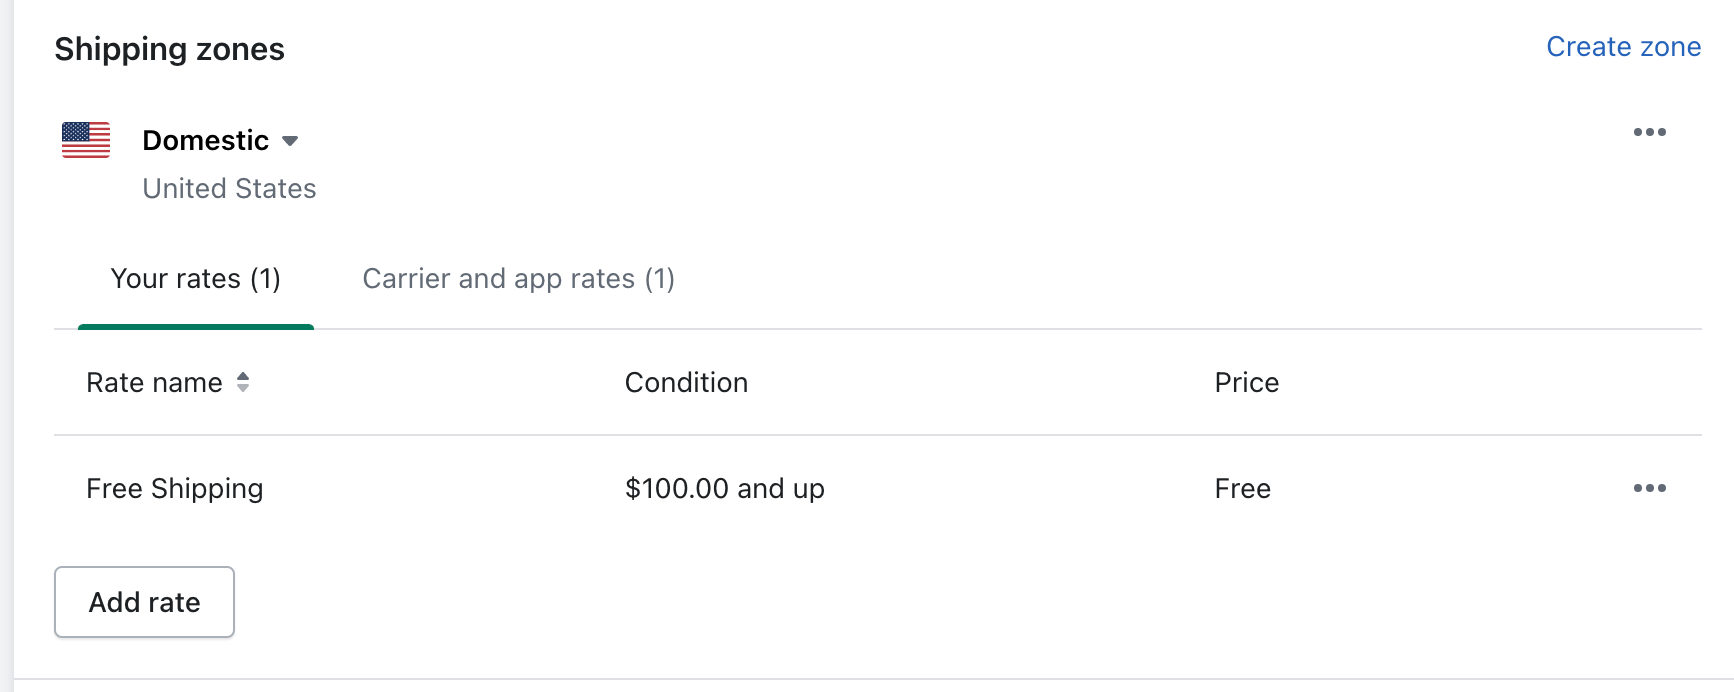Screen dimensions: 1734x692
Task: Switch to the Your rates tab
Action: 195,278
